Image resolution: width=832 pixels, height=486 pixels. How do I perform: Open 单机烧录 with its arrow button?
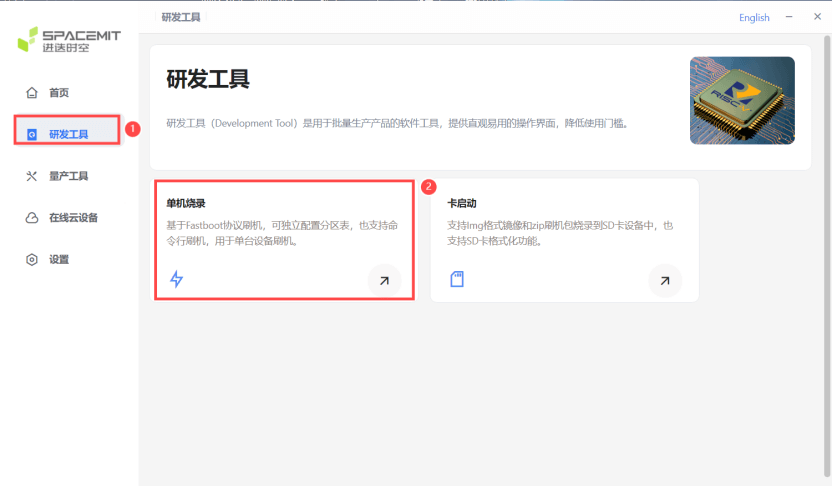coord(384,281)
